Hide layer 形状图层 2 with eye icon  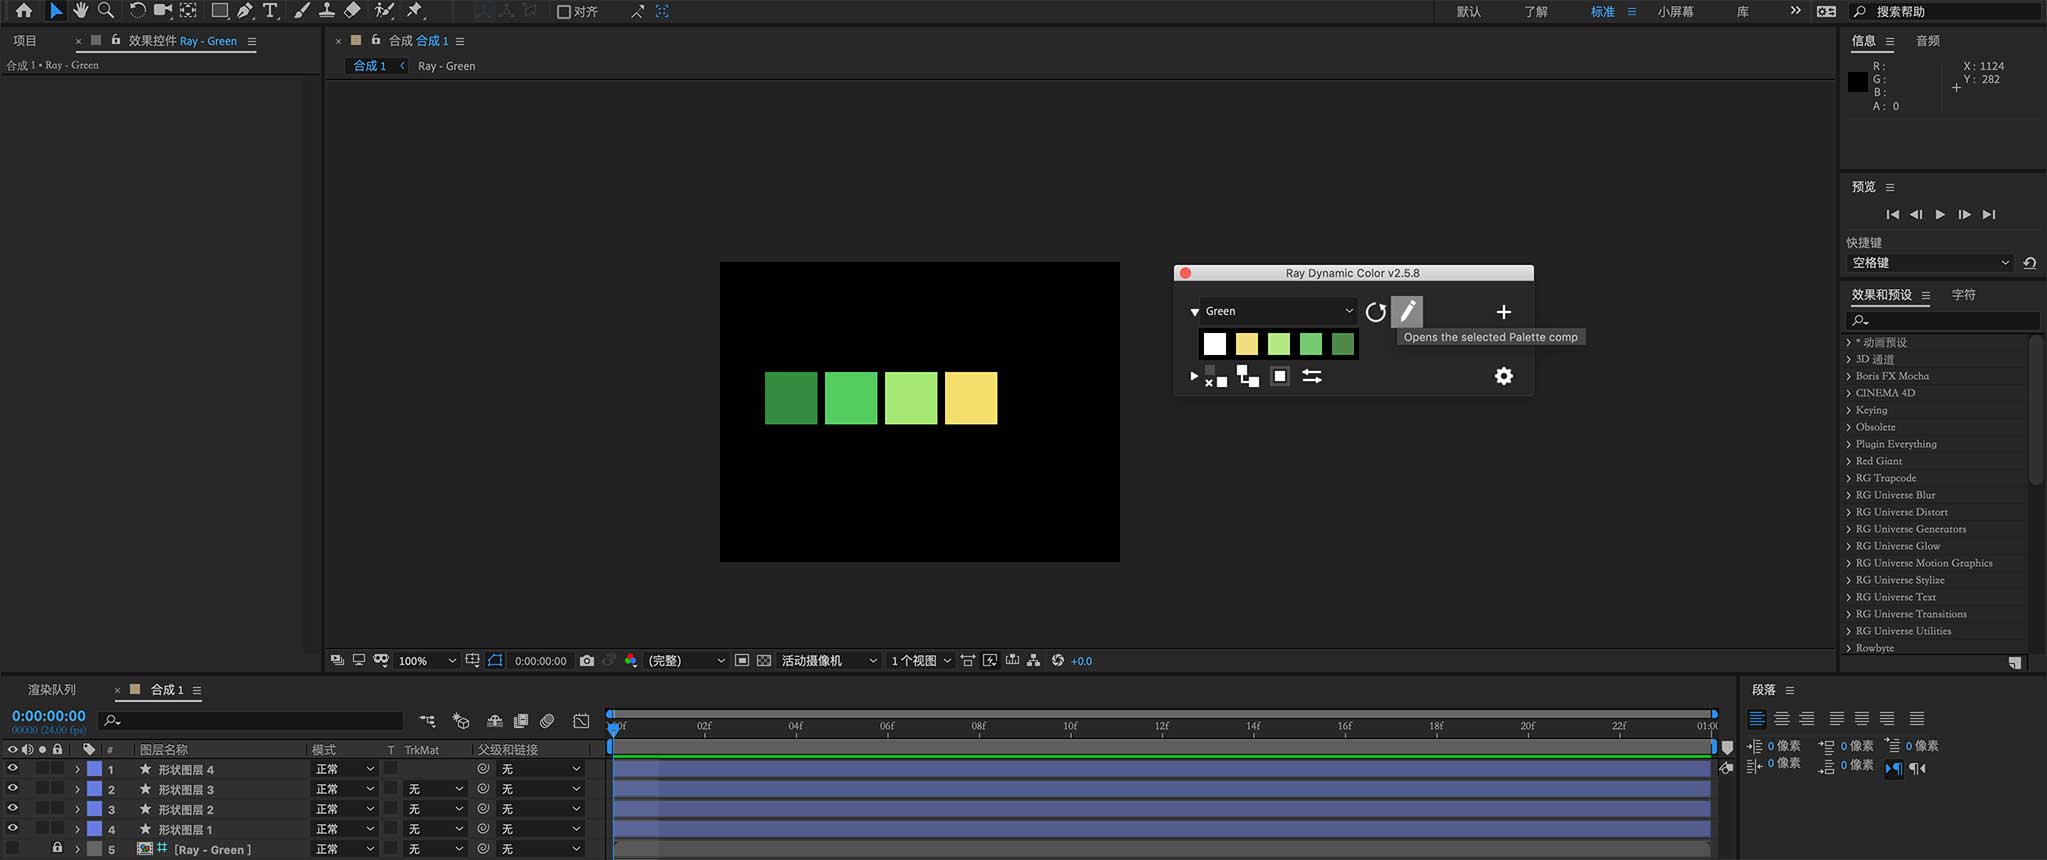12,809
